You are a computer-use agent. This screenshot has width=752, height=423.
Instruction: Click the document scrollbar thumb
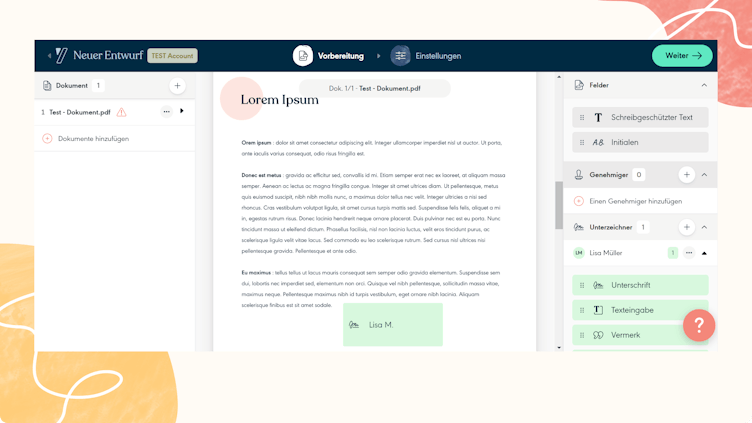tap(559, 205)
